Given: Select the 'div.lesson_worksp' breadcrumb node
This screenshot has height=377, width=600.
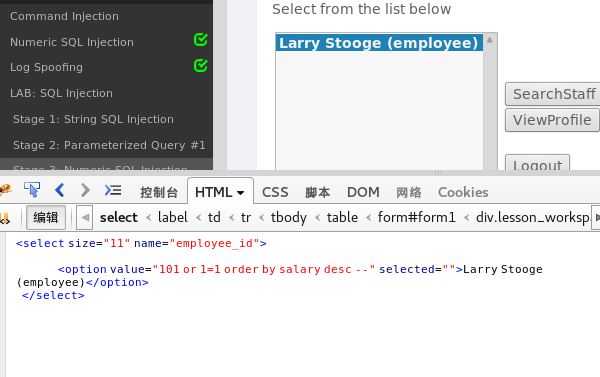Looking at the screenshot, I should [x=533, y=217].
